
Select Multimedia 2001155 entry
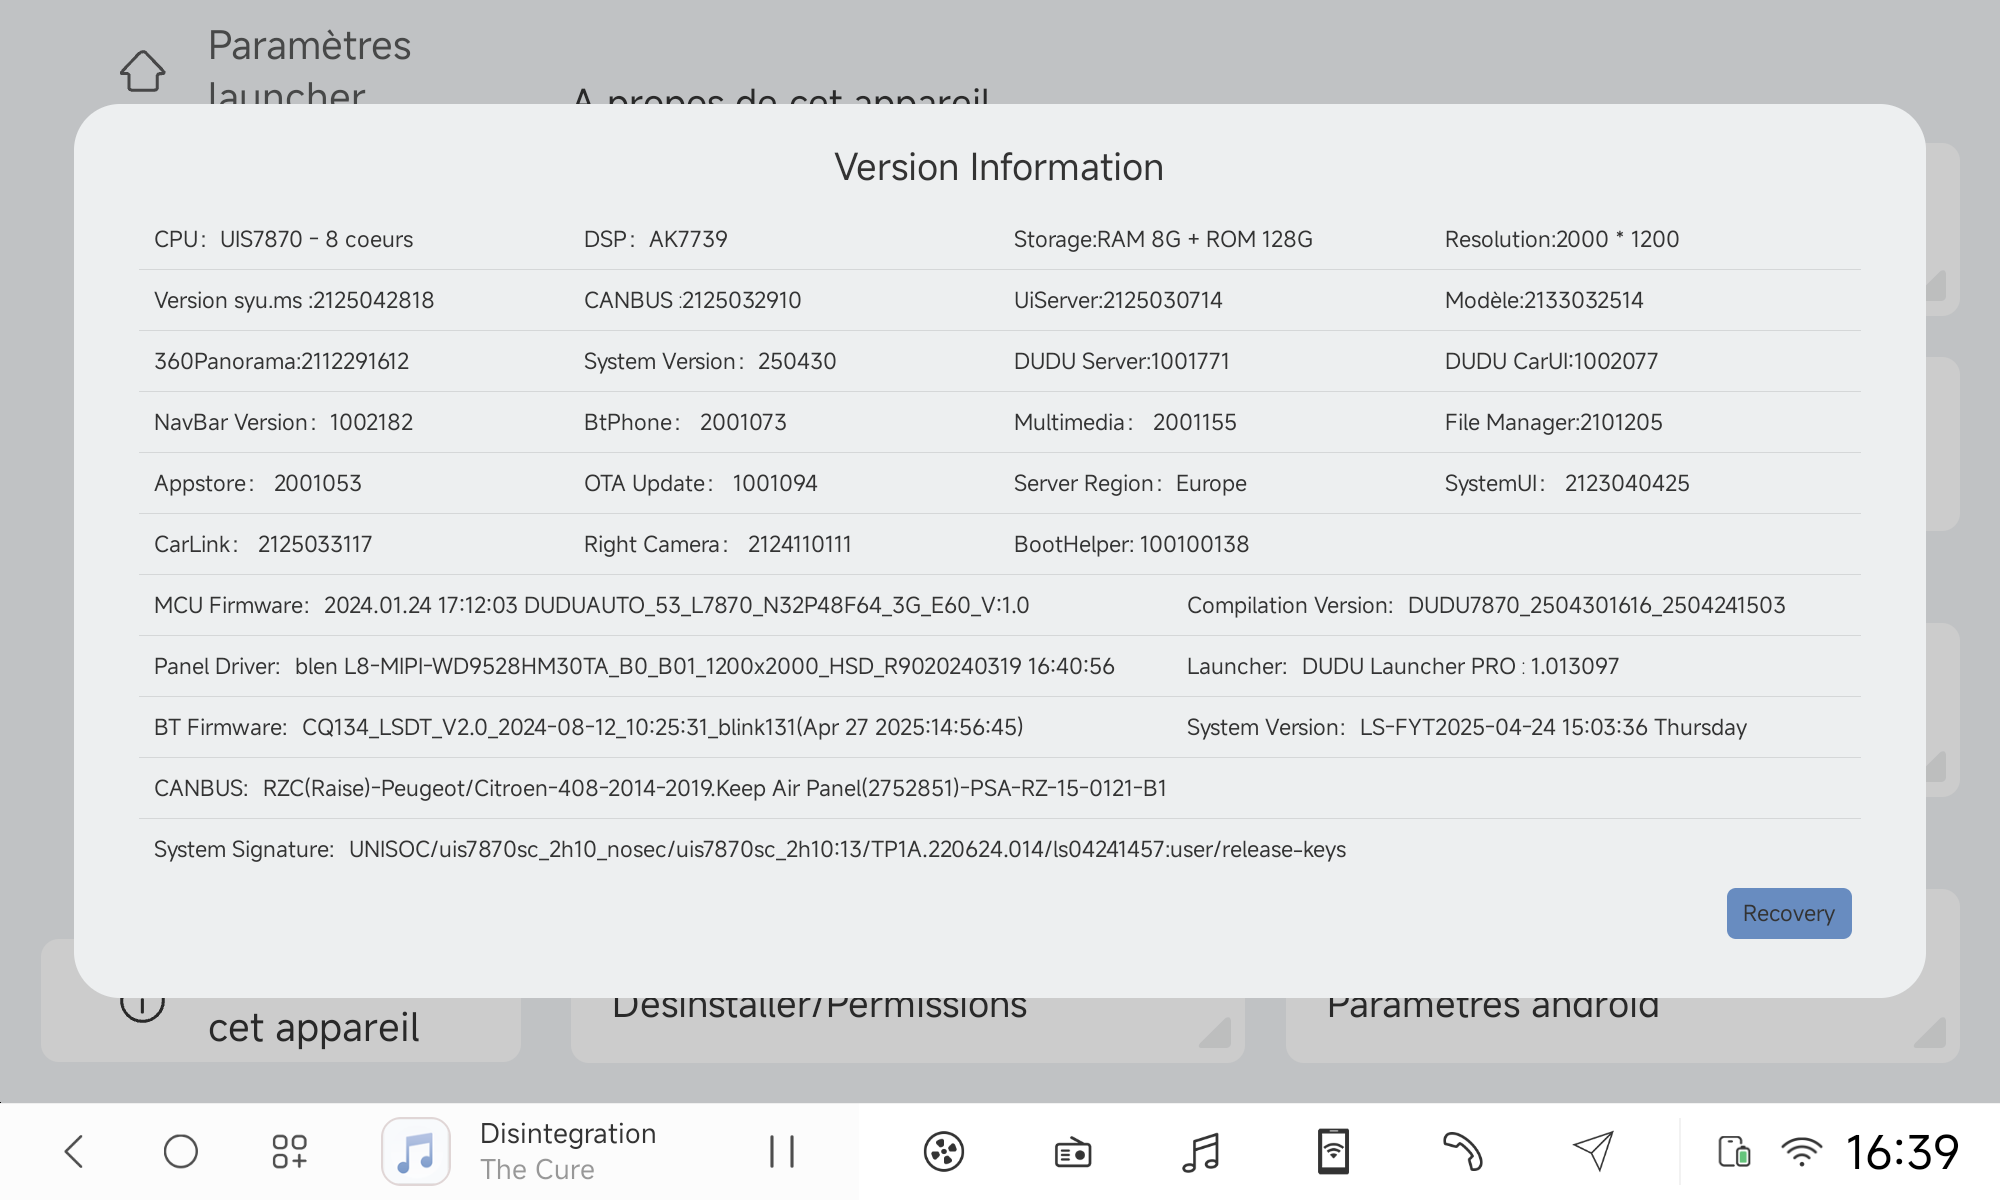pos(1125,422)
